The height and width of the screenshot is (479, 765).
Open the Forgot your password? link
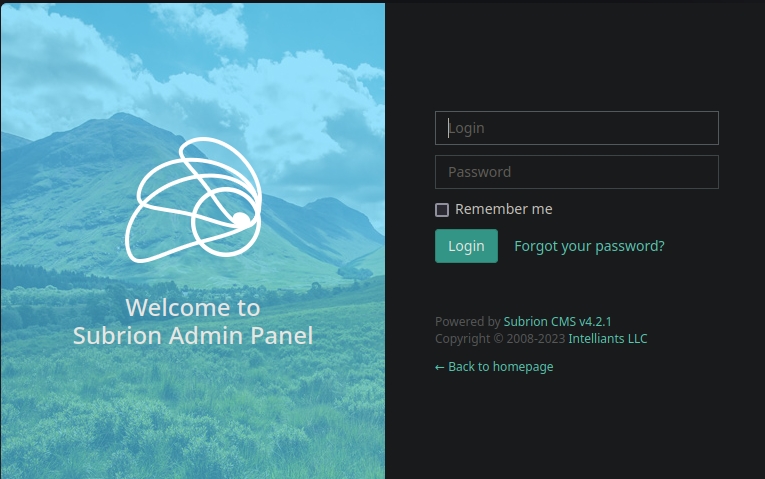589,246
